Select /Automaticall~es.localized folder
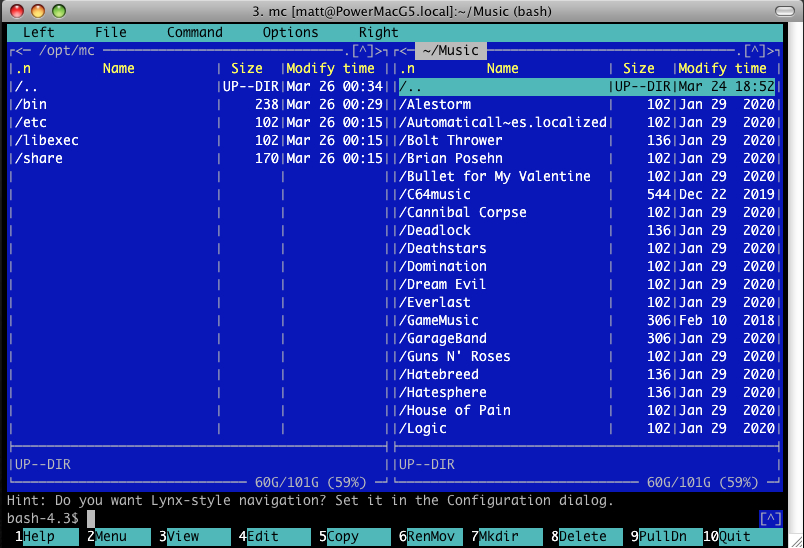The height and width of the screenshot is (548, 804). click(587, 123)
